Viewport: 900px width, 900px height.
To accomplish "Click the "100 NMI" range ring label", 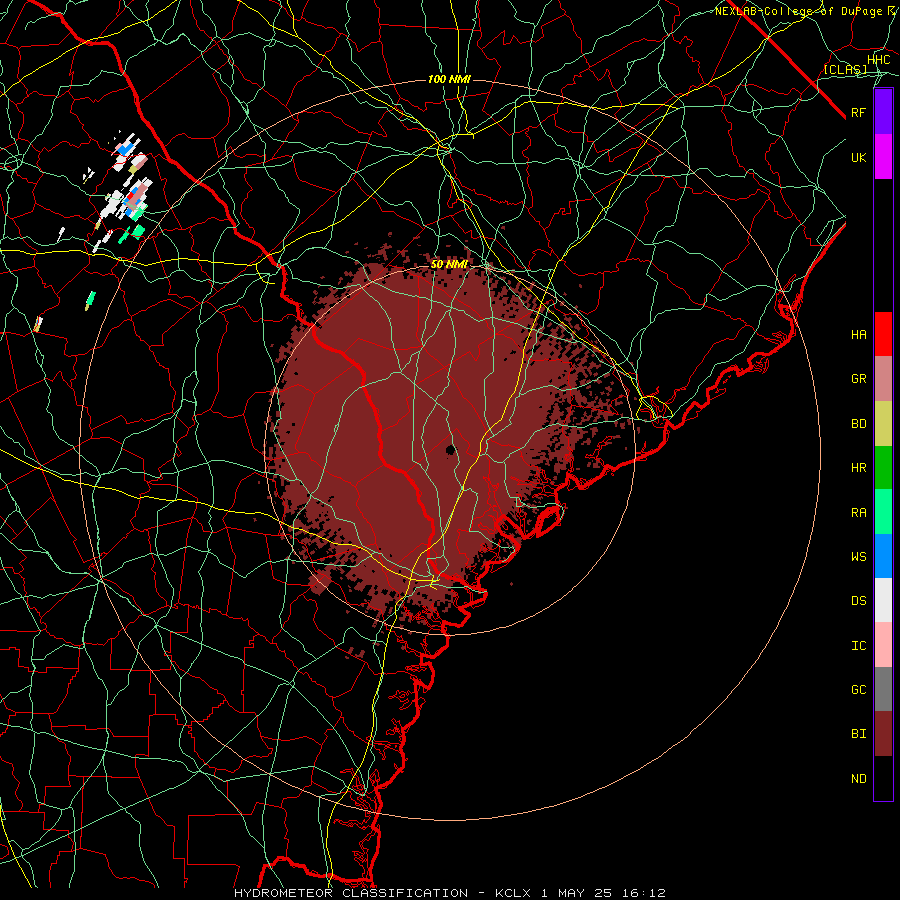I will [449, 79].
